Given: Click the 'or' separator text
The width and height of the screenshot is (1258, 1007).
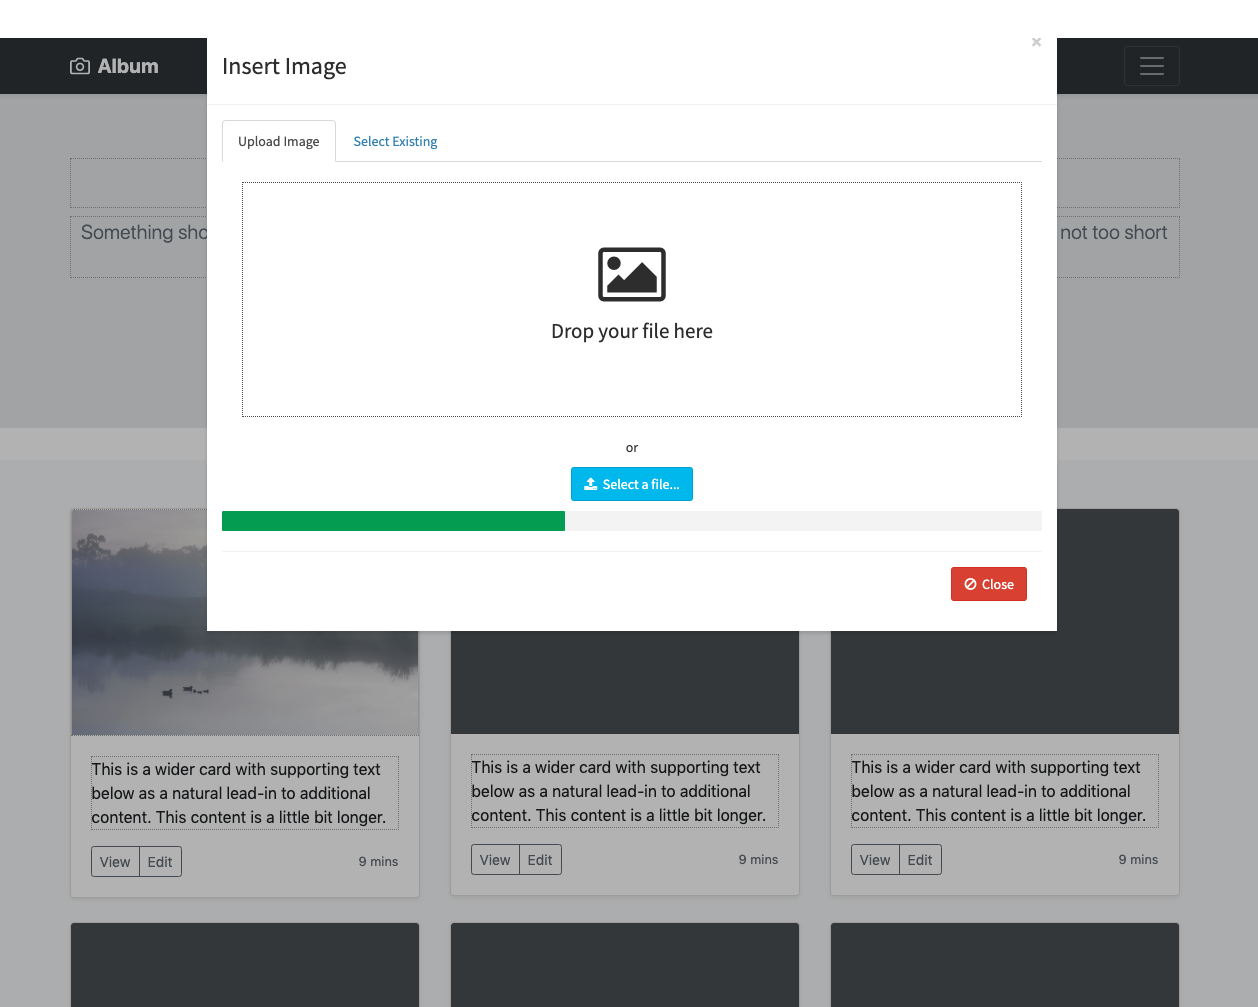Looking at the screenshot, I should click(632, 448).
